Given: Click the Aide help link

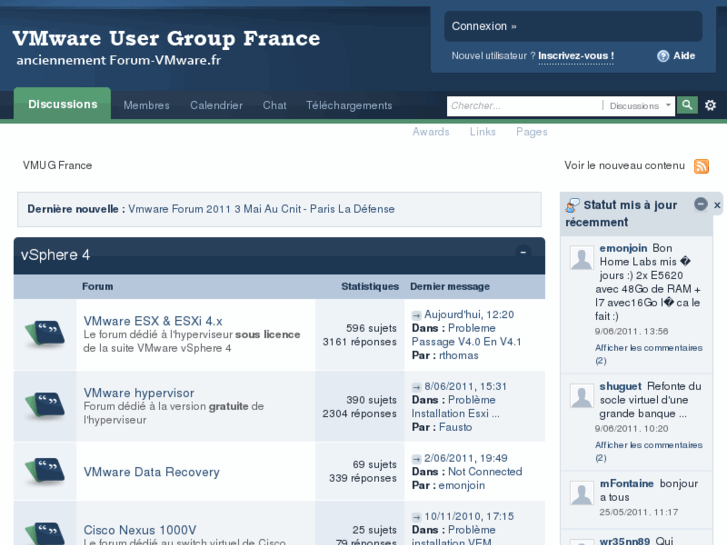Looking at the screenshot, I should click(x=684, y=56).
